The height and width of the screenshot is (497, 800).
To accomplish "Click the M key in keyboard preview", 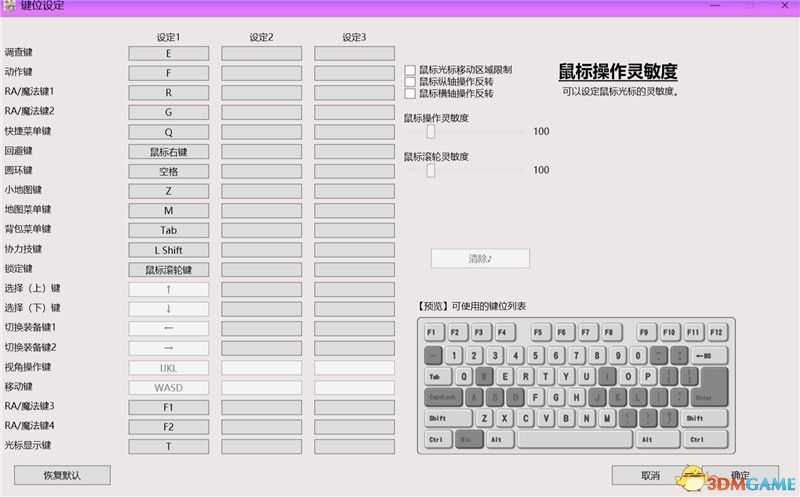I will (607, 418).
